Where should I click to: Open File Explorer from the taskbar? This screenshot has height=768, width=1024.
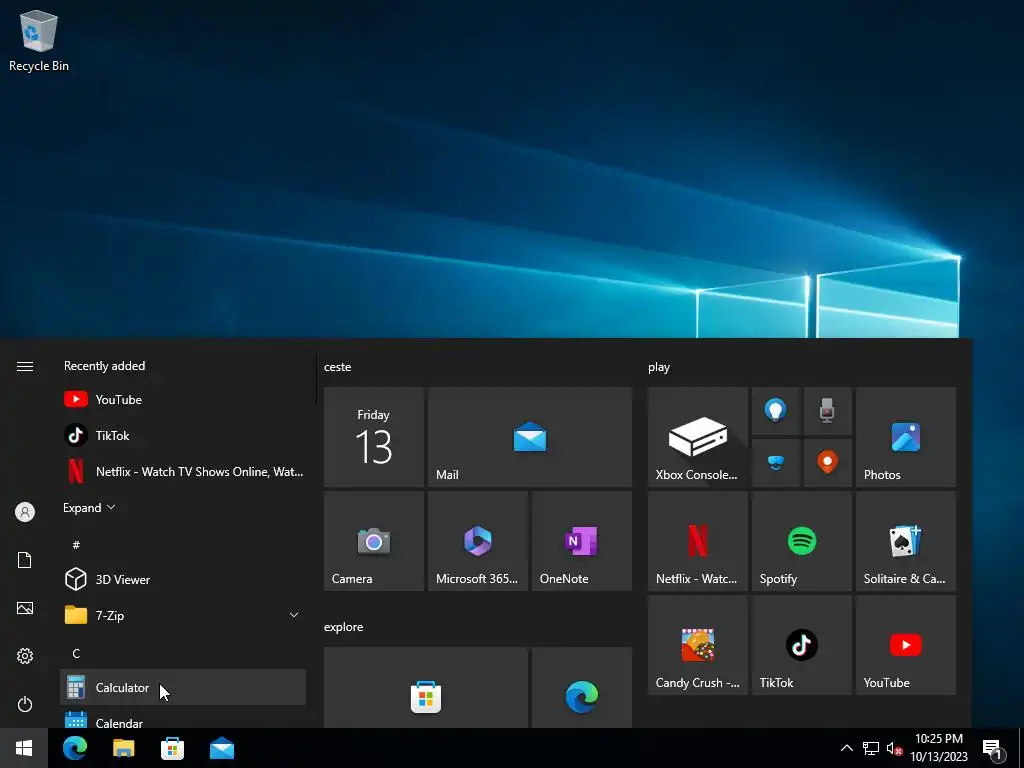tap(123, 748)
